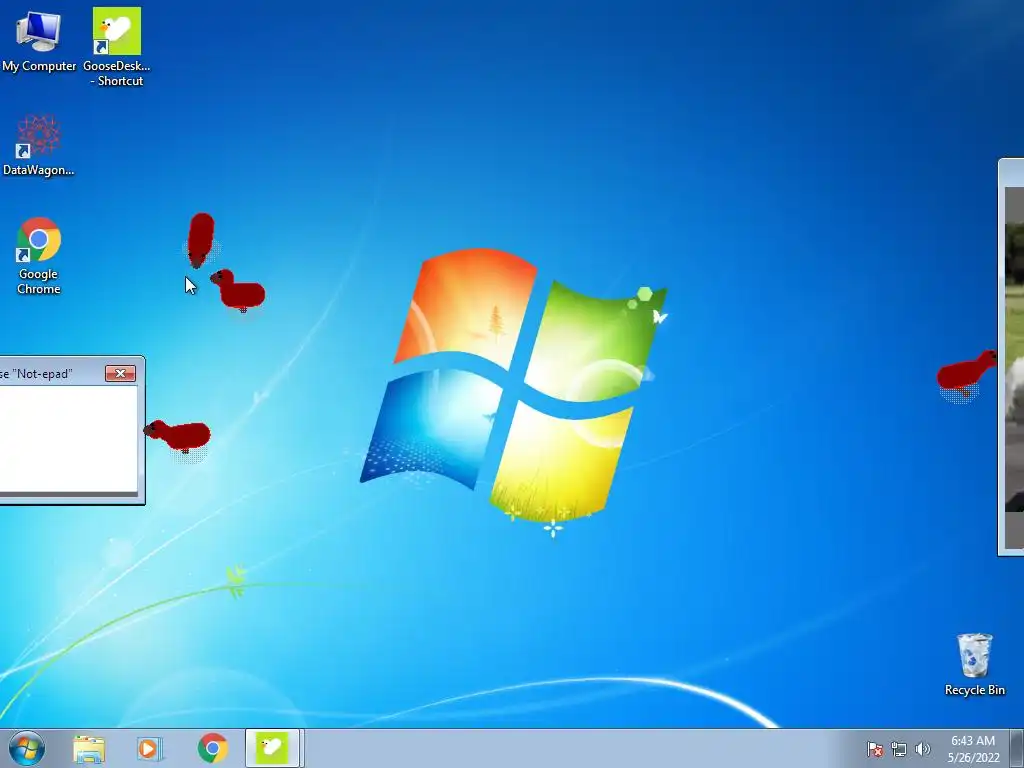Screen dimensions: 1024x768
Task: Open the network status tray icon
Action: tap(899, 749)
